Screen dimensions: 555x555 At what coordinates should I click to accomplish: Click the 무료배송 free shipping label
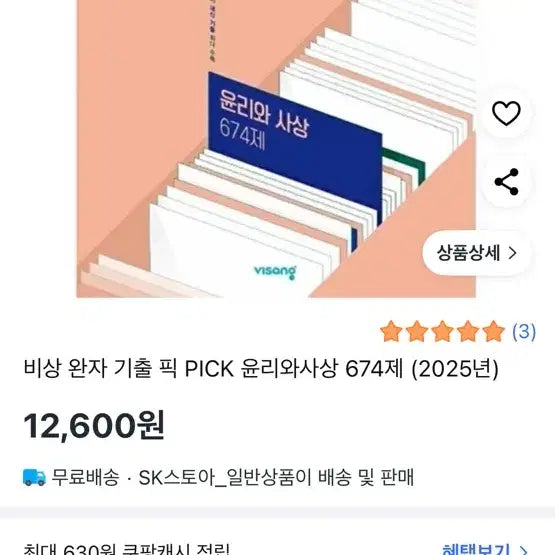tap(85, 477)
